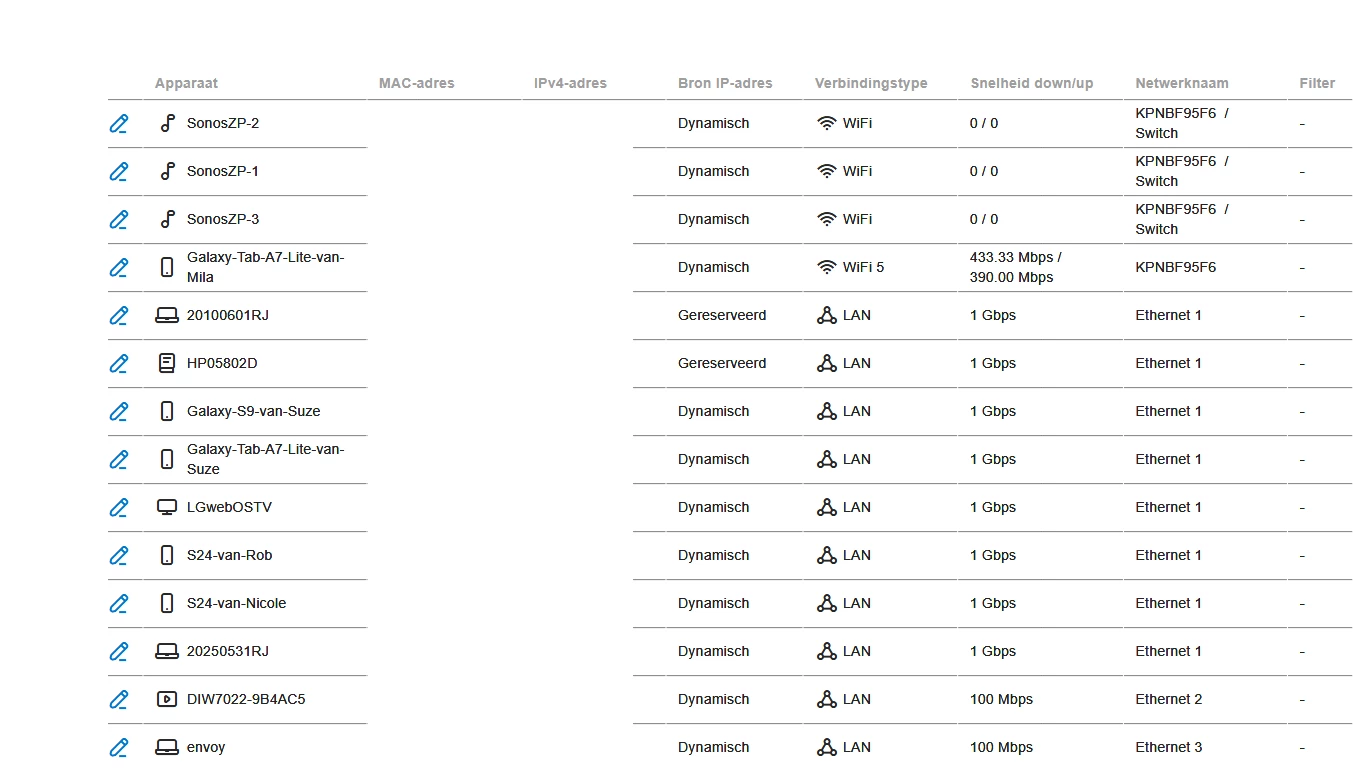Click the edit pencil for S24-van-Nicole
This screenshot has height=776, width=1369.
coord(119,604)
